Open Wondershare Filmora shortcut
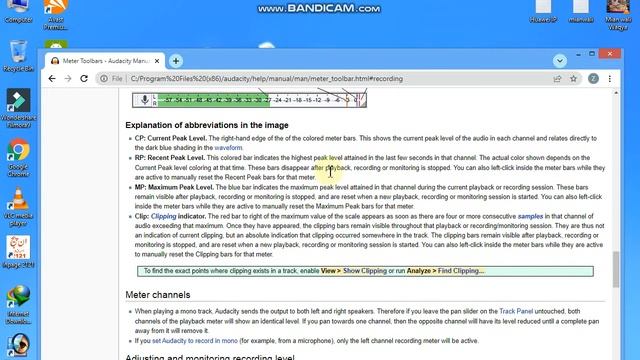Image resolution: width=640 pixels, height=360 pixels. tap(18, 108)
